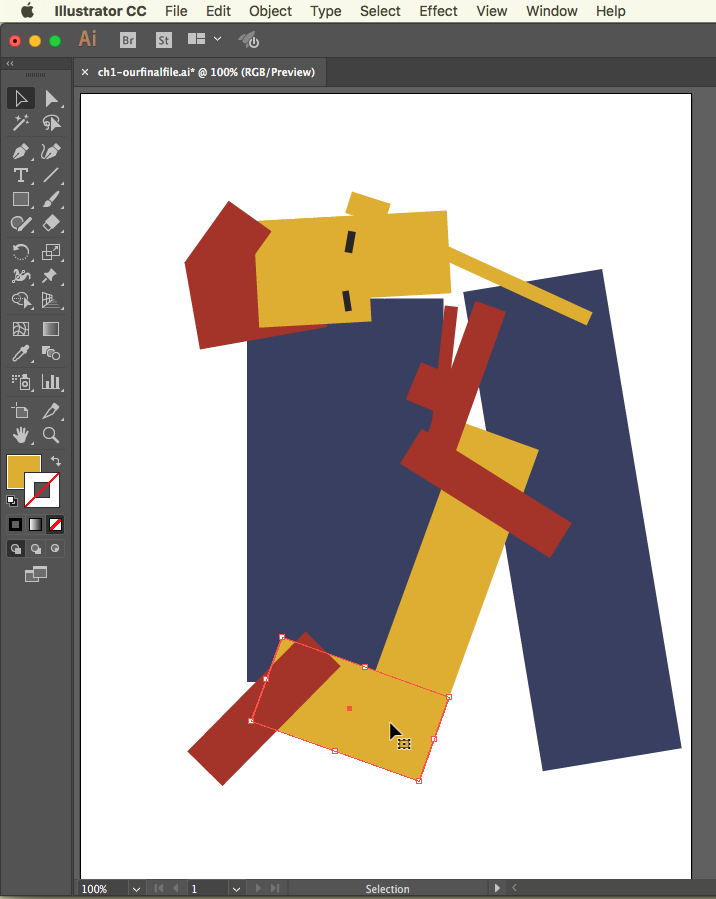Open the Object menu
This screenshot has height=899, width=716.
pyautogui.click(x=270, y=11)
